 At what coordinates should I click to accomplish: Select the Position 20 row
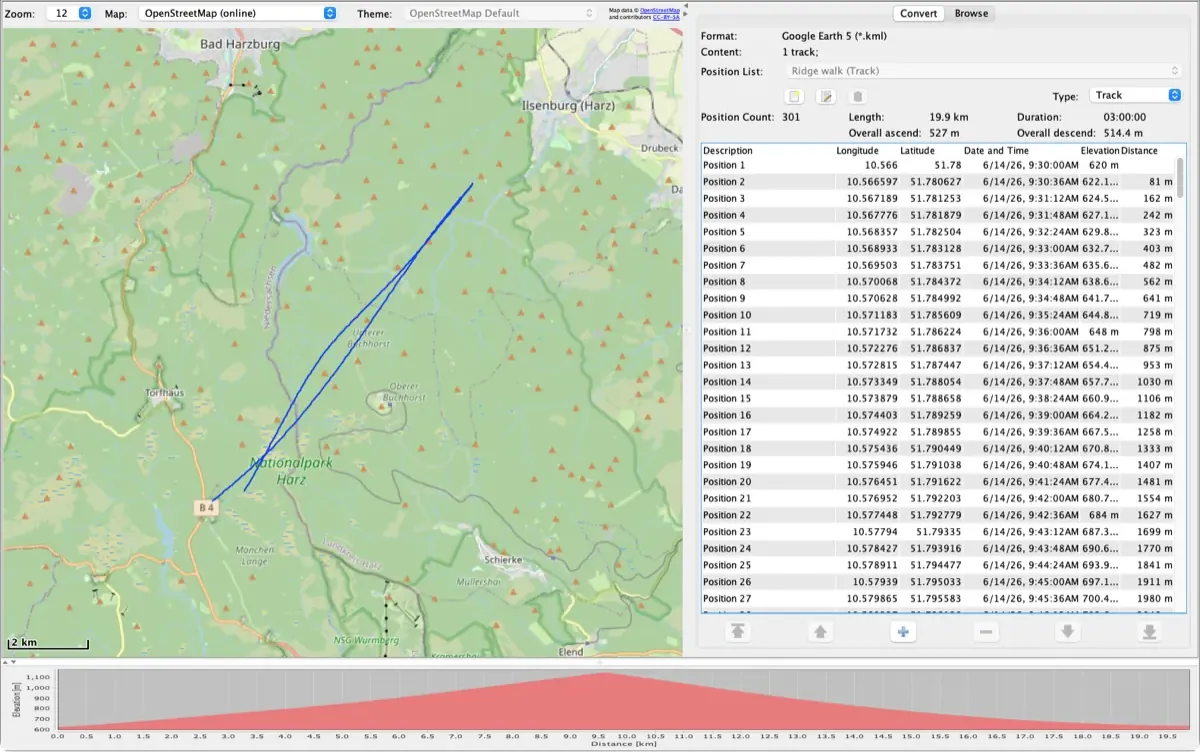[x=938, y=482]
